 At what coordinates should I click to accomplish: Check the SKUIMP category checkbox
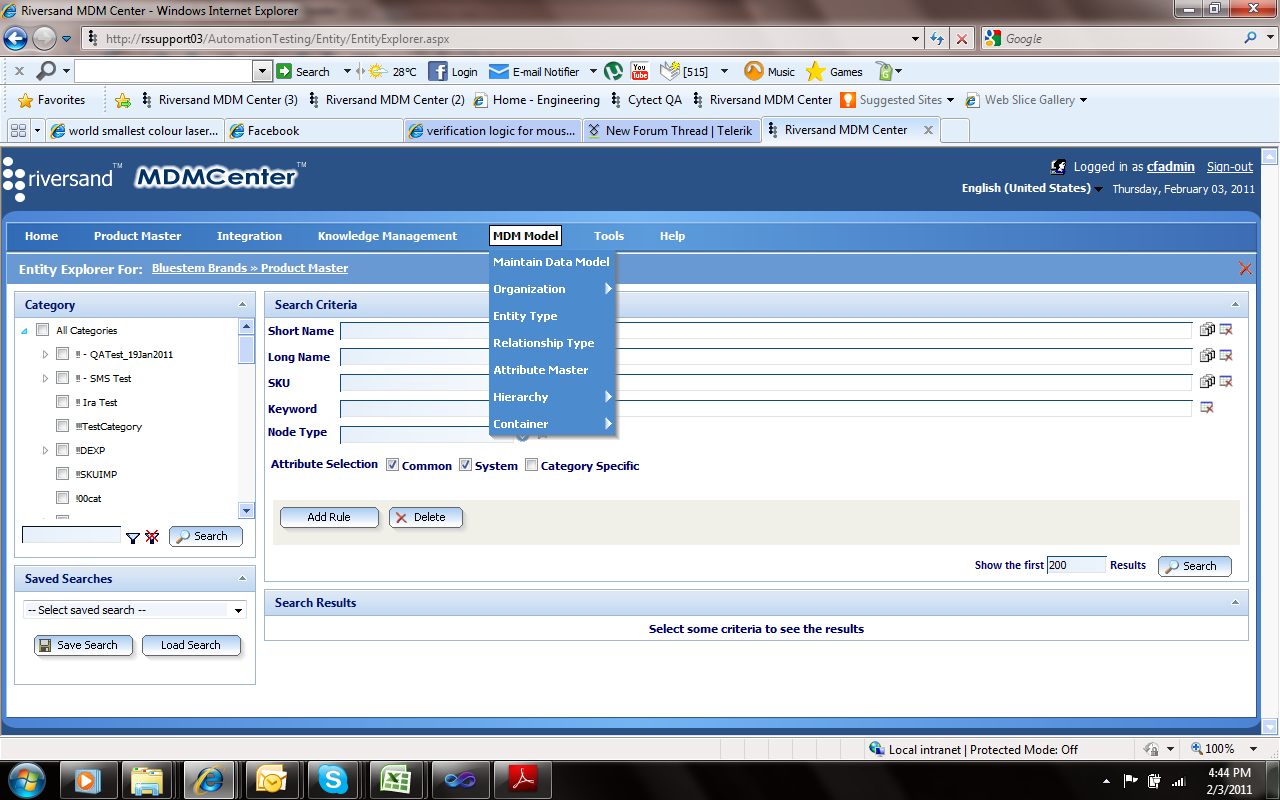click(63, 474)
